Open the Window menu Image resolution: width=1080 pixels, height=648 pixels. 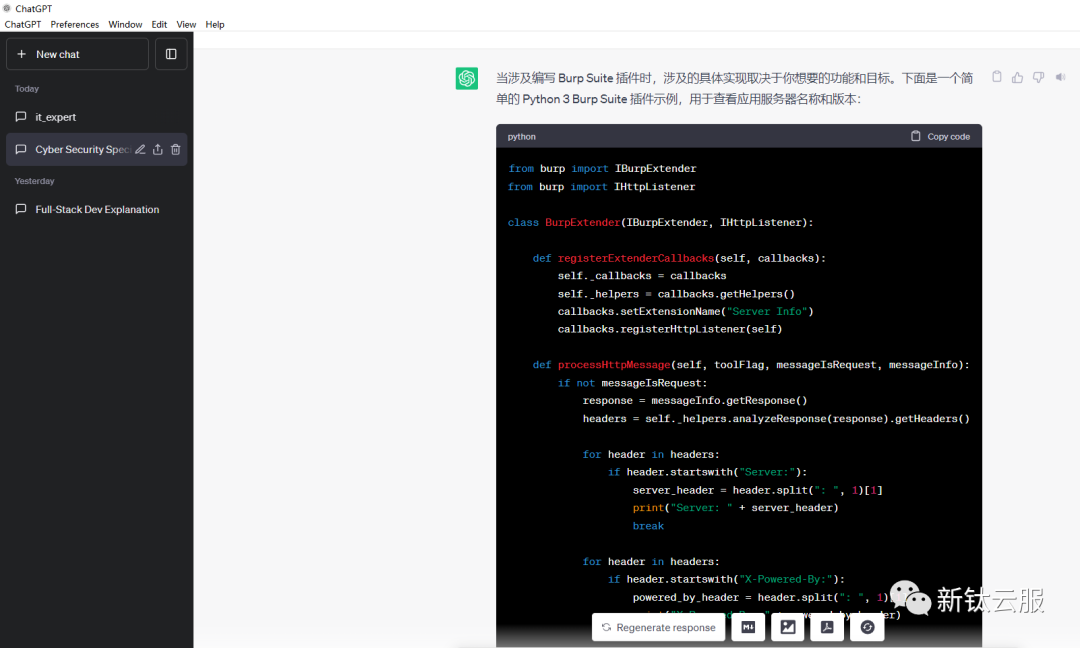click(125, 24)
